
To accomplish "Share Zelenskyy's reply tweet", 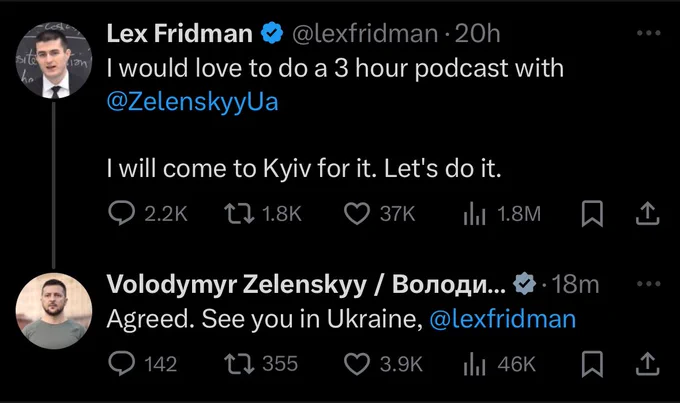I will click(x=647, y=364).
